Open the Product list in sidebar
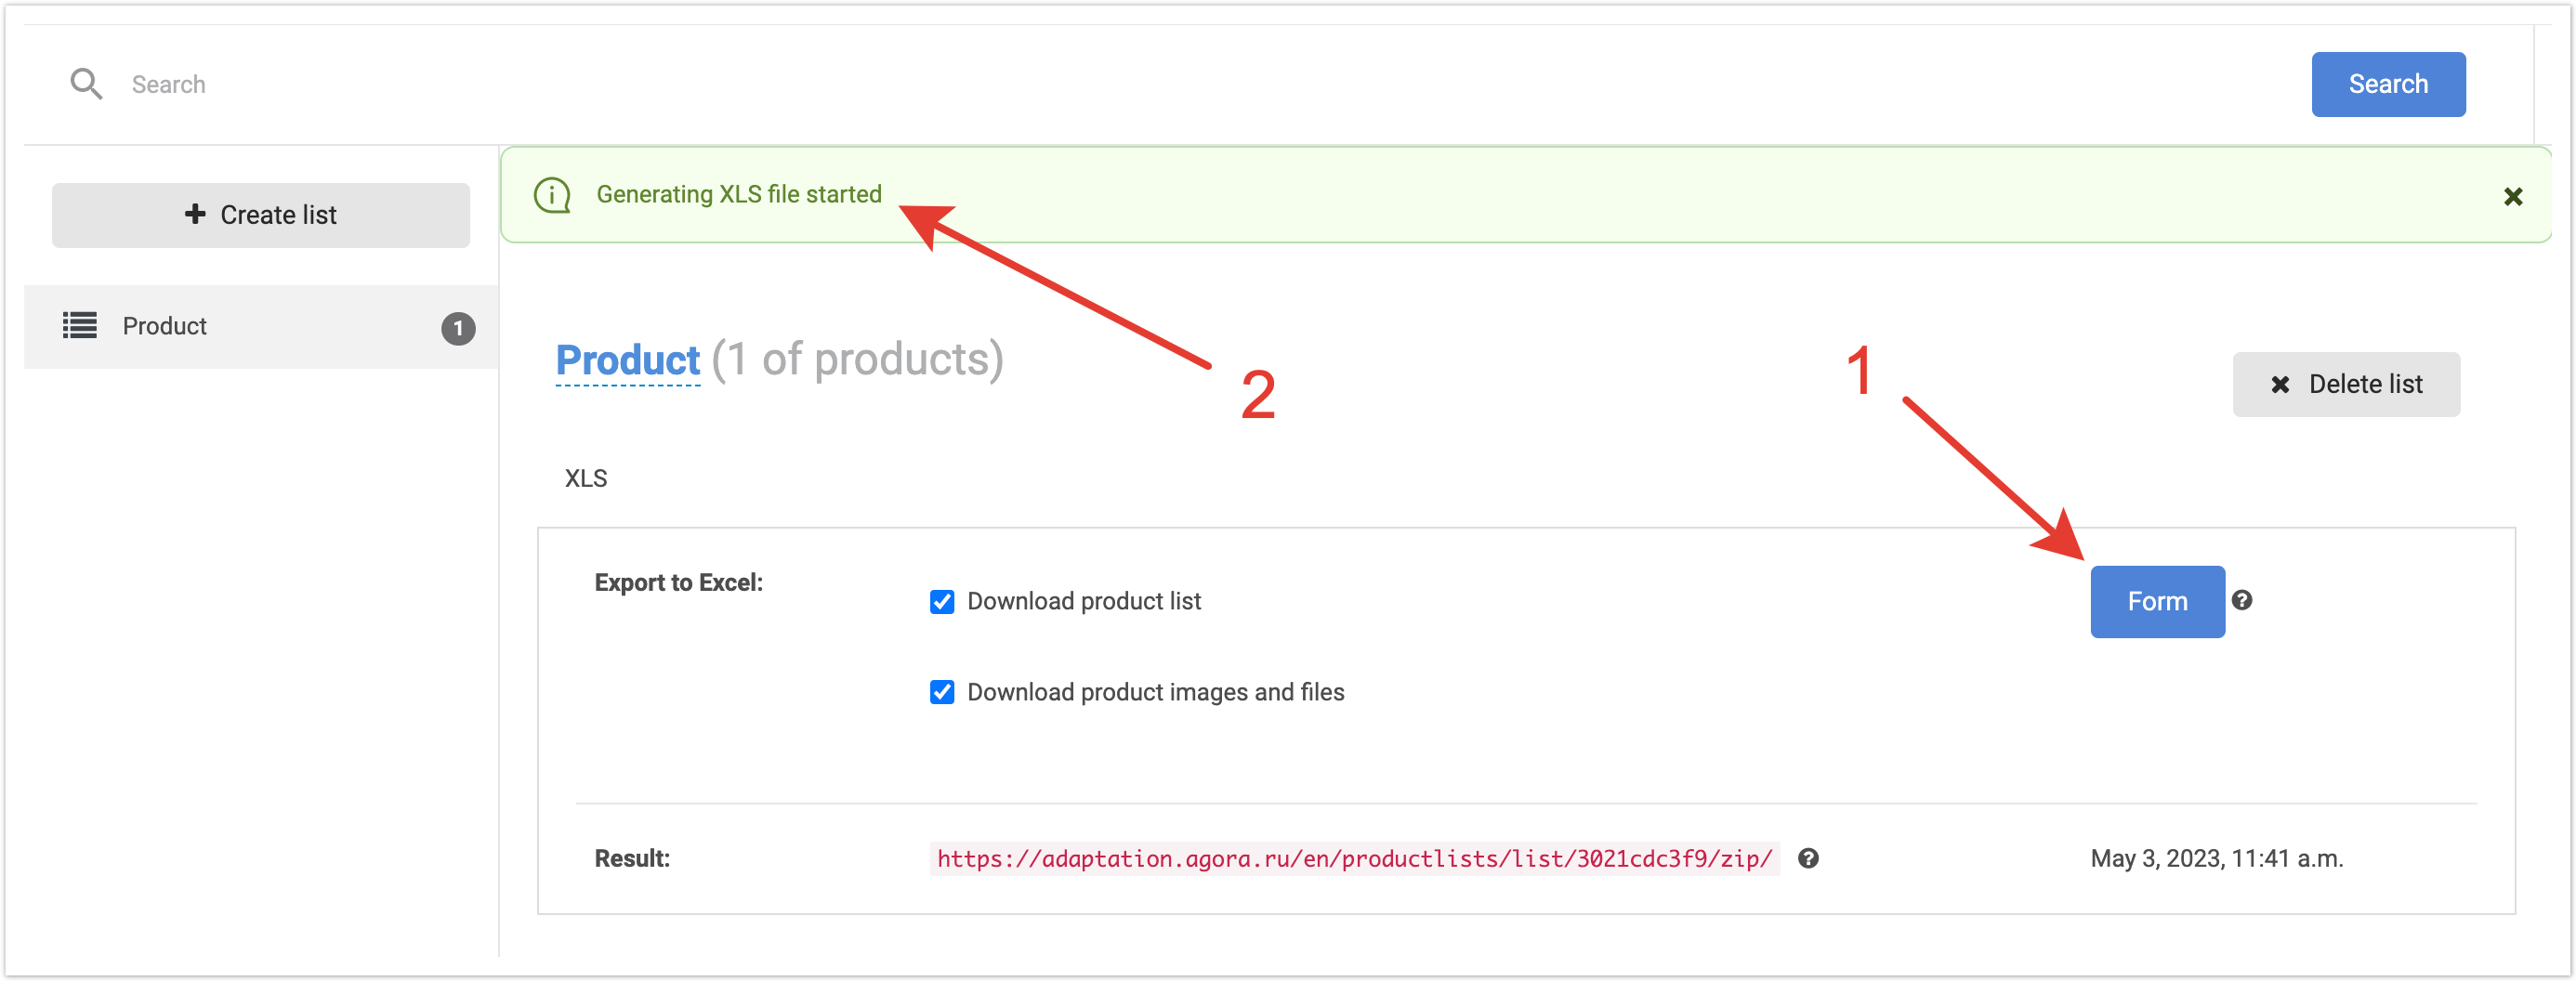The width and height of the screenshot is (2576, 981). click(165, 326)
